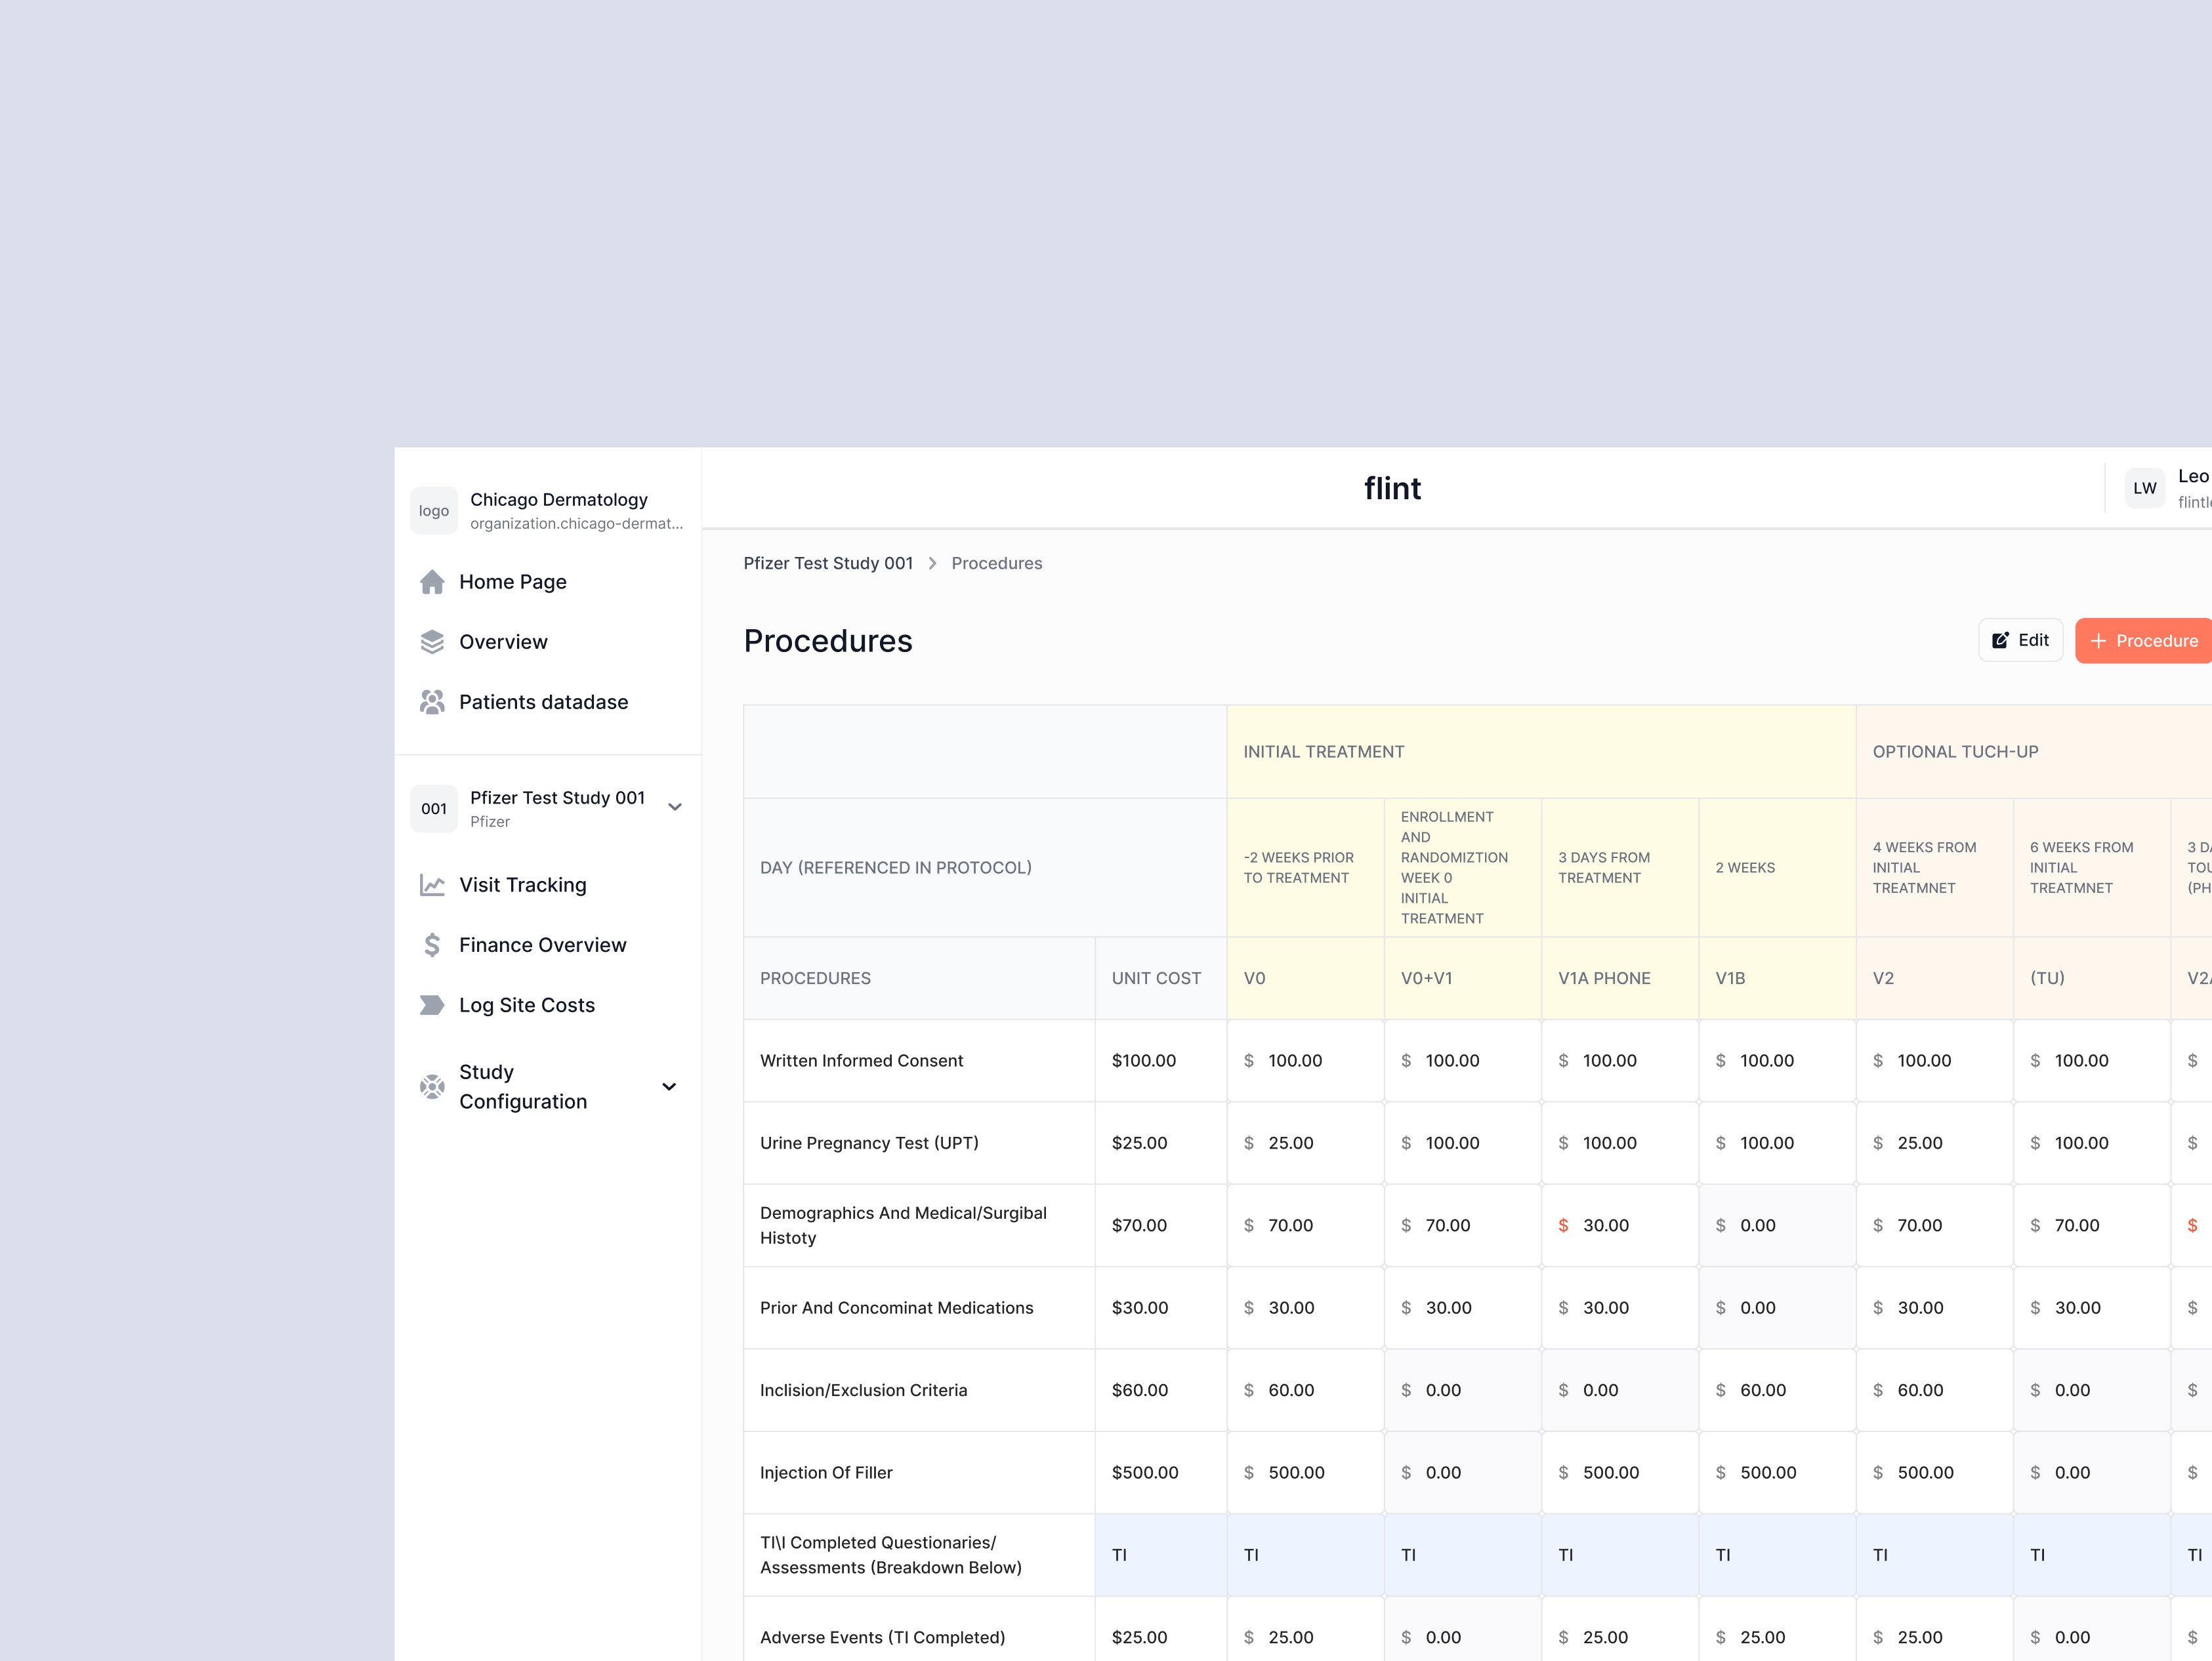This screenshot has height=1661, width=2212.
Task: Click the Visit Tracking chart icon
Action: (x=432, y=885)
